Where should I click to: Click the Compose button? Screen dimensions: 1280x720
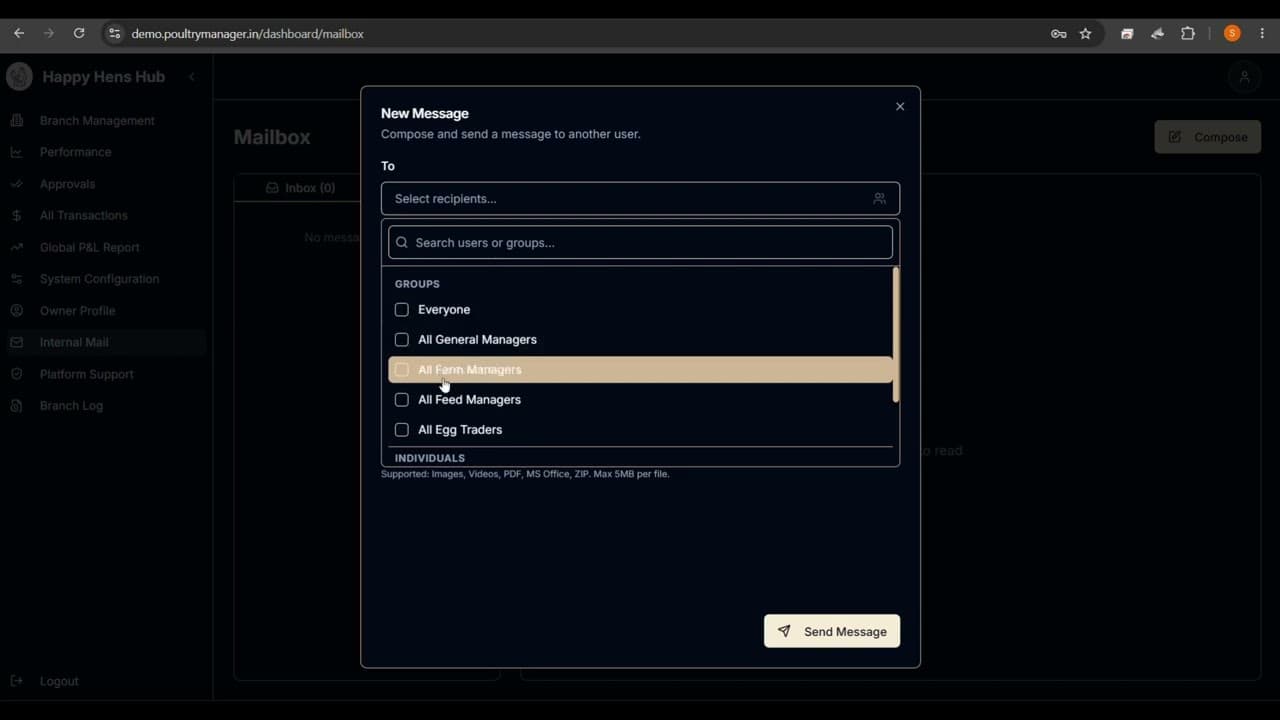click(x=1208, y=137)
